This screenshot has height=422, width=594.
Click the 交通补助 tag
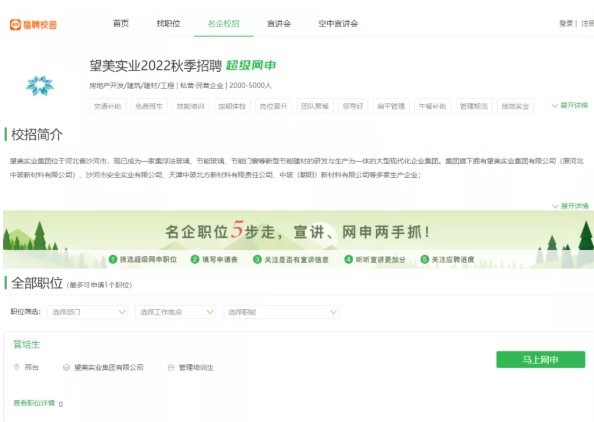click(x=108, y=106)
